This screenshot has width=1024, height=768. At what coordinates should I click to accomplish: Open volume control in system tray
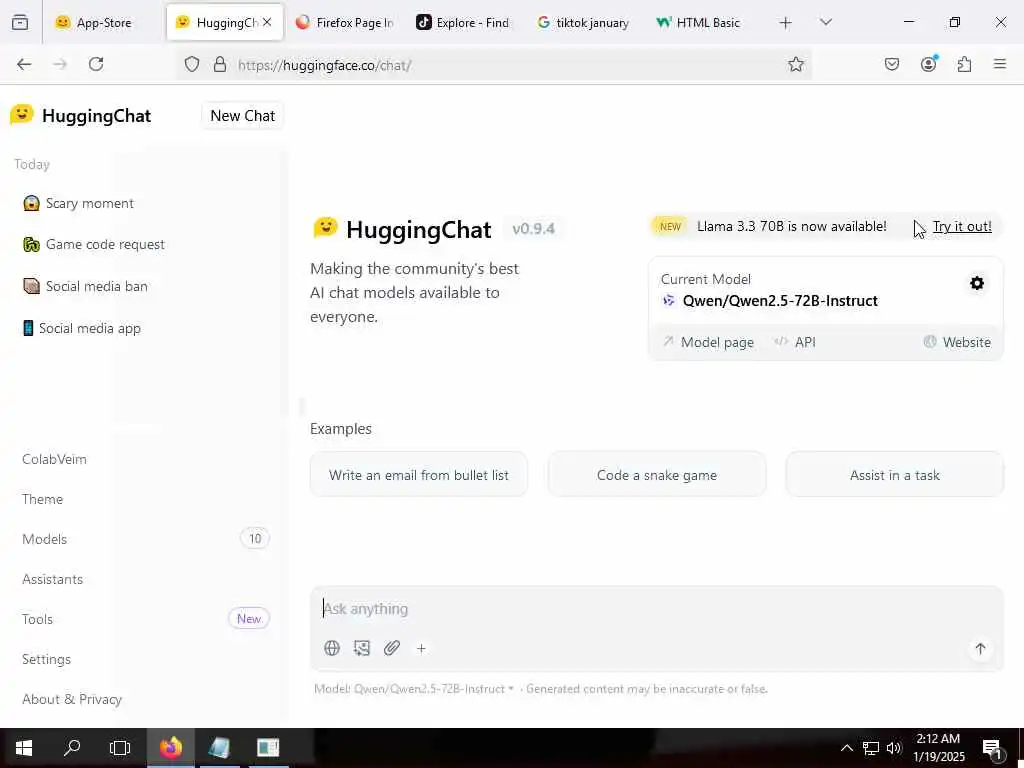[x=894, y=748]
